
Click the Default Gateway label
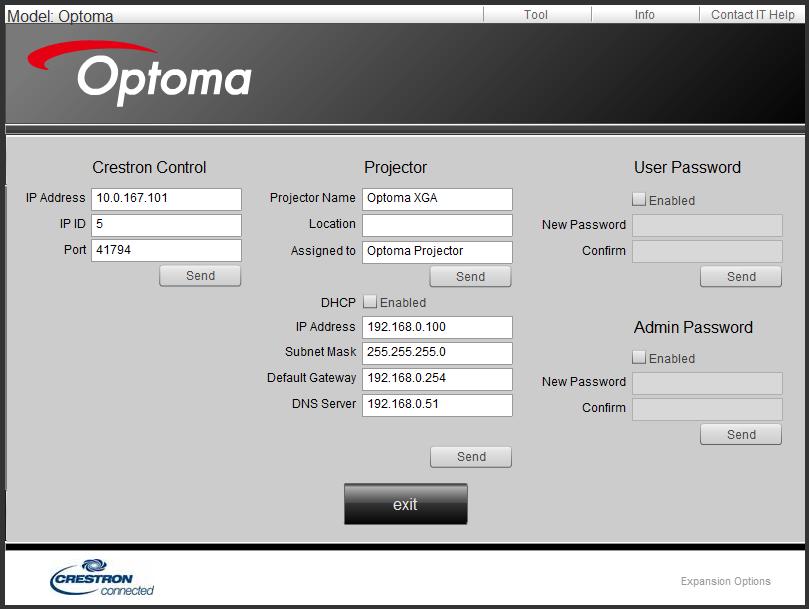[x=311, y=378]
